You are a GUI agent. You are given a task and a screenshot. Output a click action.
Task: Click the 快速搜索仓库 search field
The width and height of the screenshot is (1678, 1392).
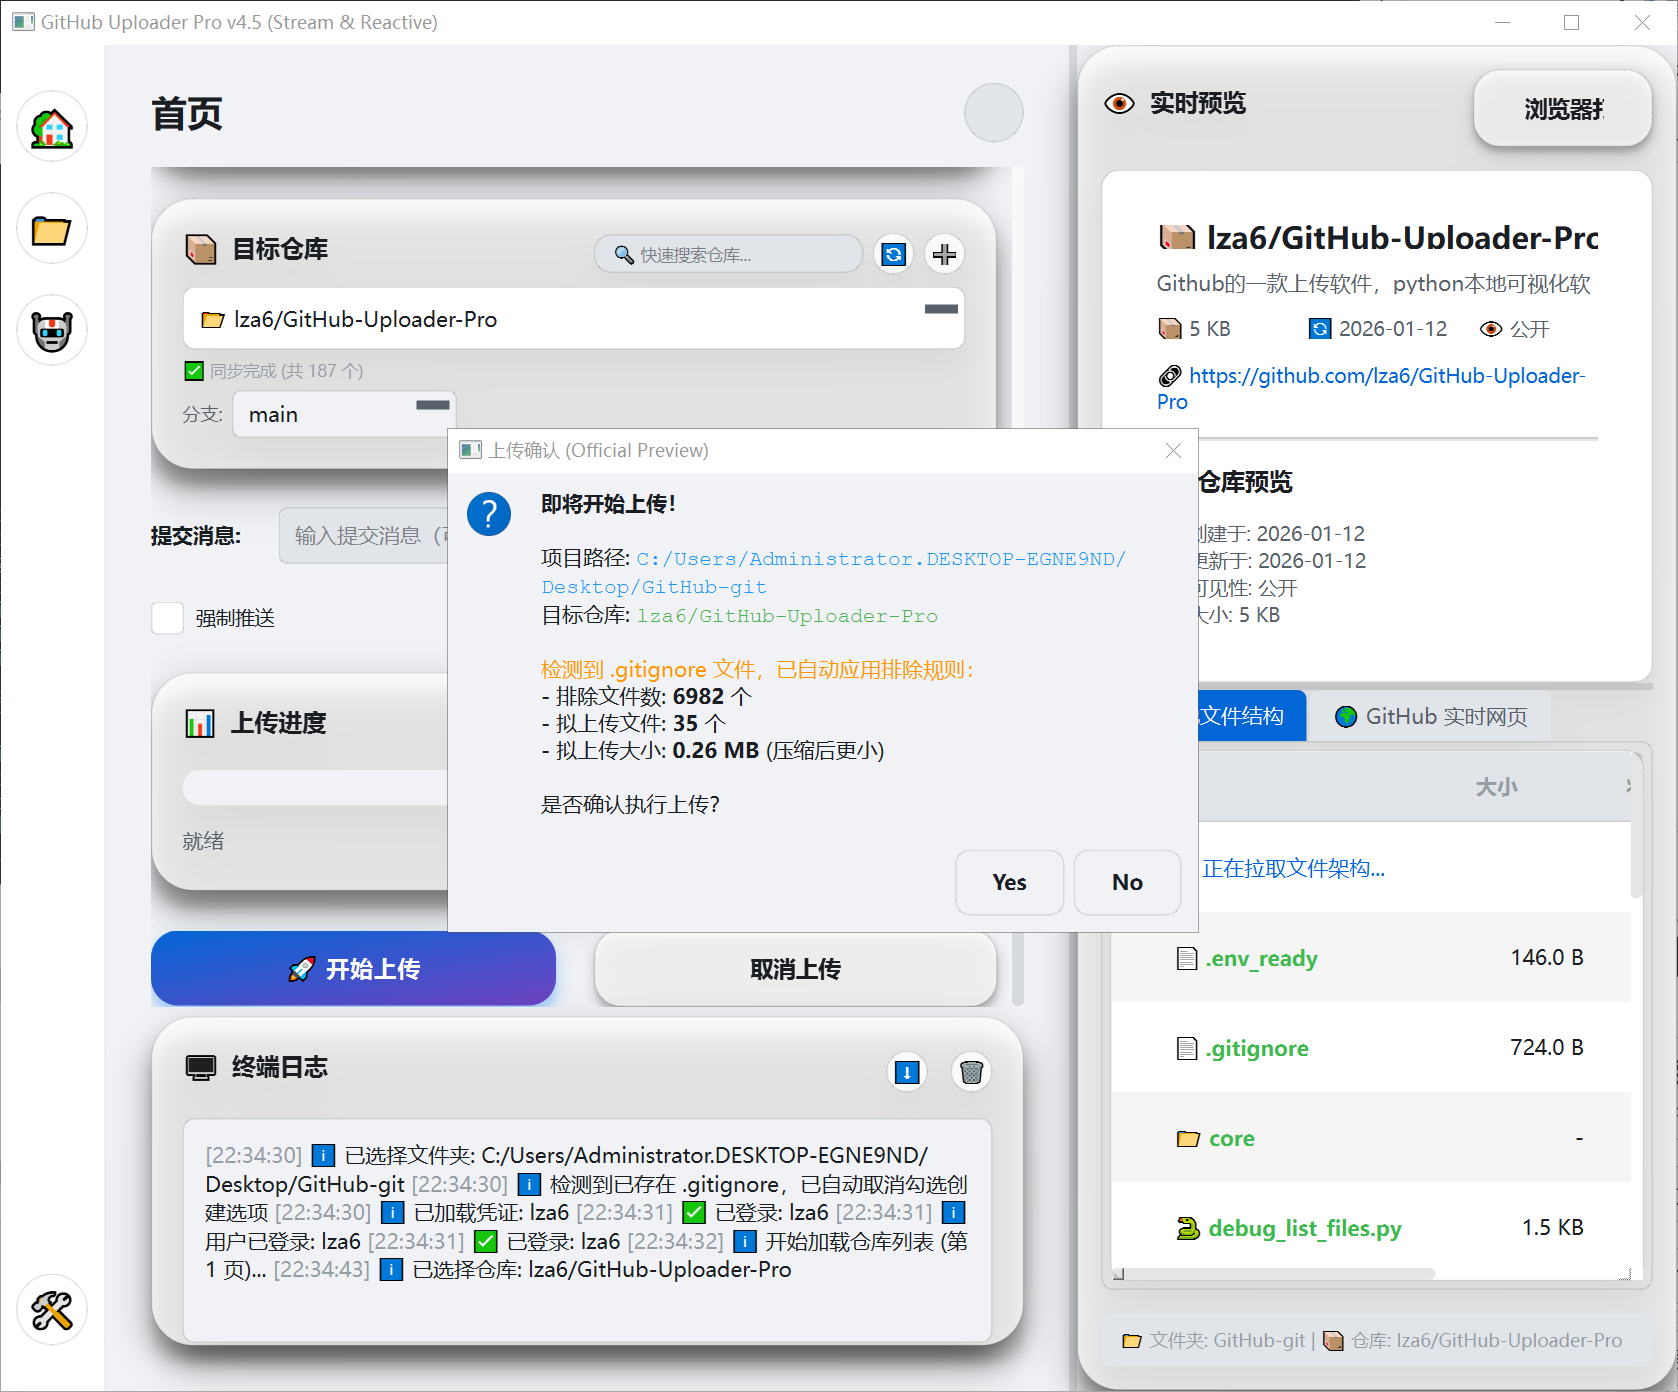click(x=728, y=254)
